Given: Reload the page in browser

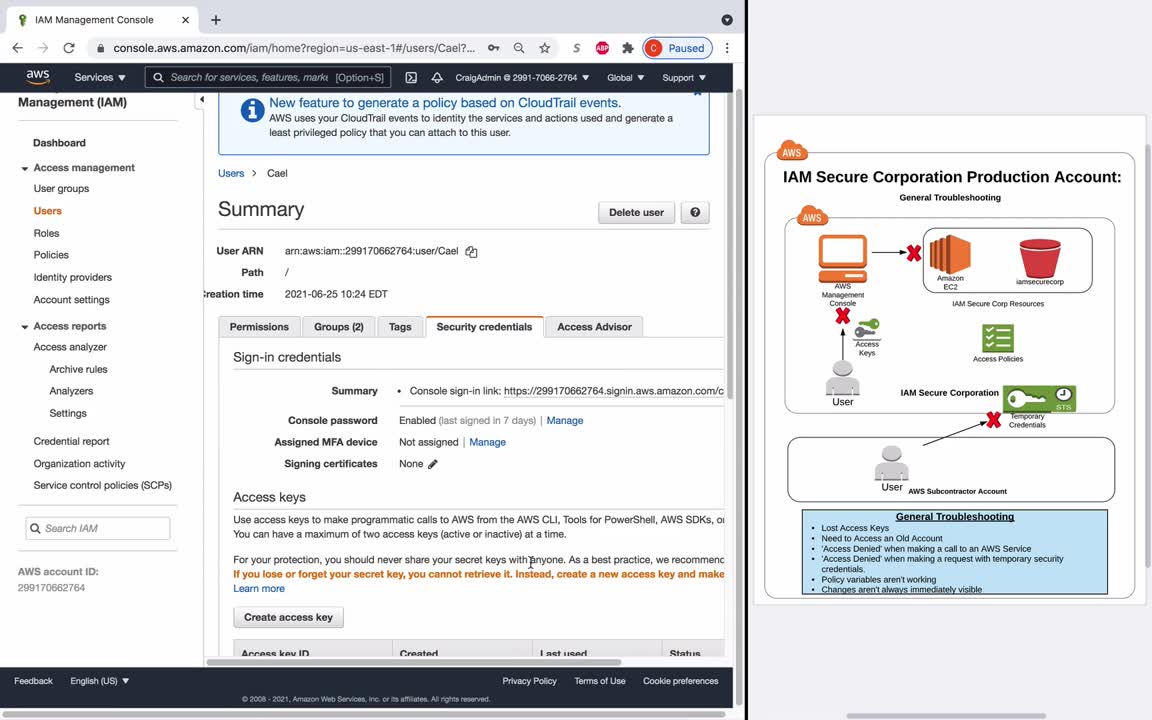Looking at the screenshot, I should pyautogui.click(x=69, y=48).
